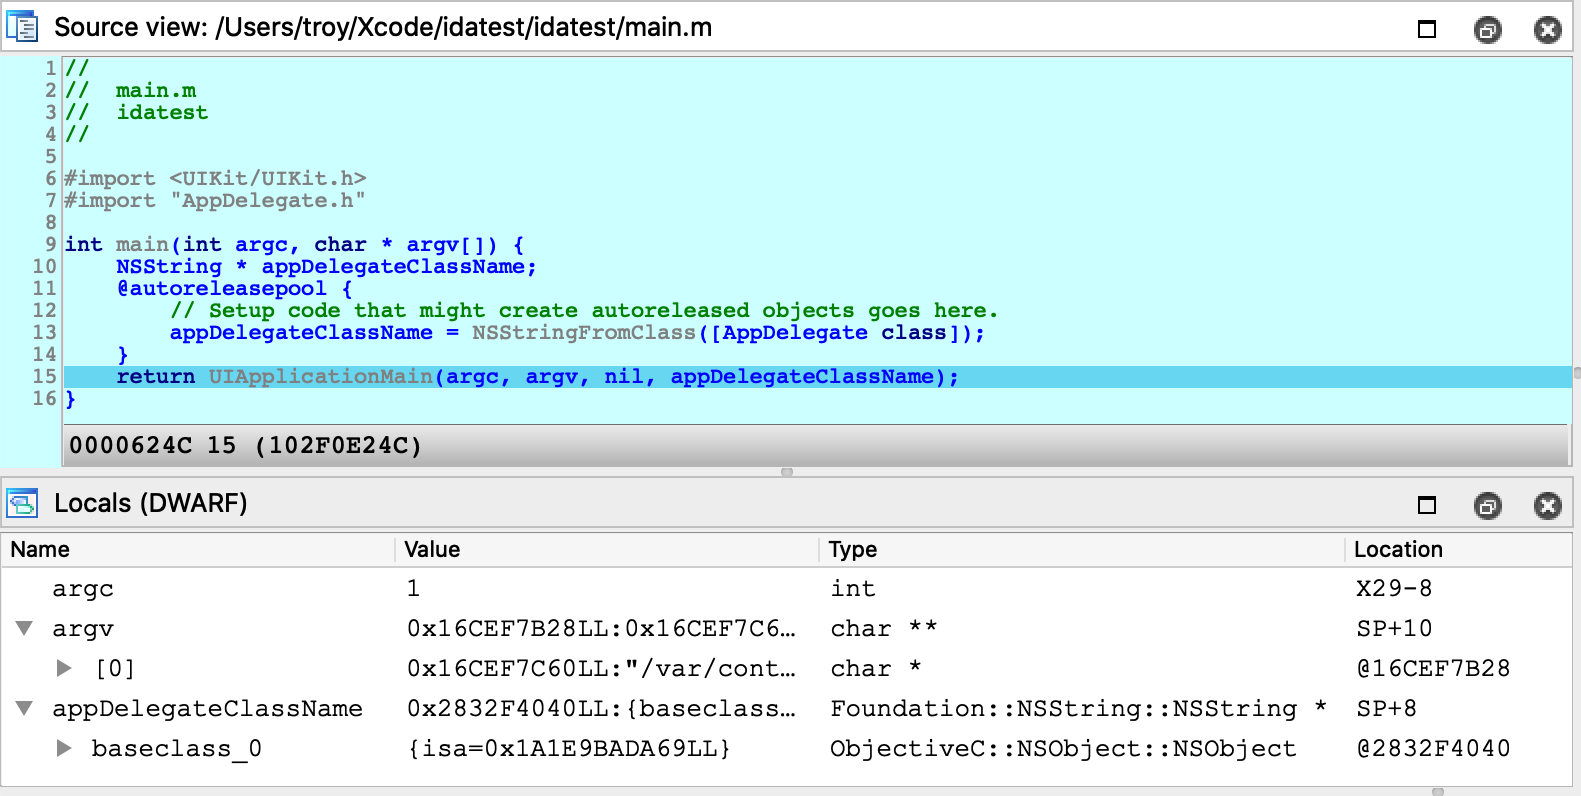This screenshot has height=796, width=1581.
Task: Click the Source view panel icon
Action: [22, 27]
